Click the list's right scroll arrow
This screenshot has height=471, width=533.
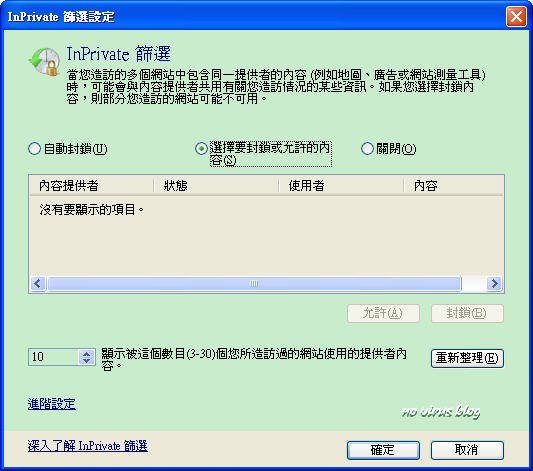coord(494,283)
